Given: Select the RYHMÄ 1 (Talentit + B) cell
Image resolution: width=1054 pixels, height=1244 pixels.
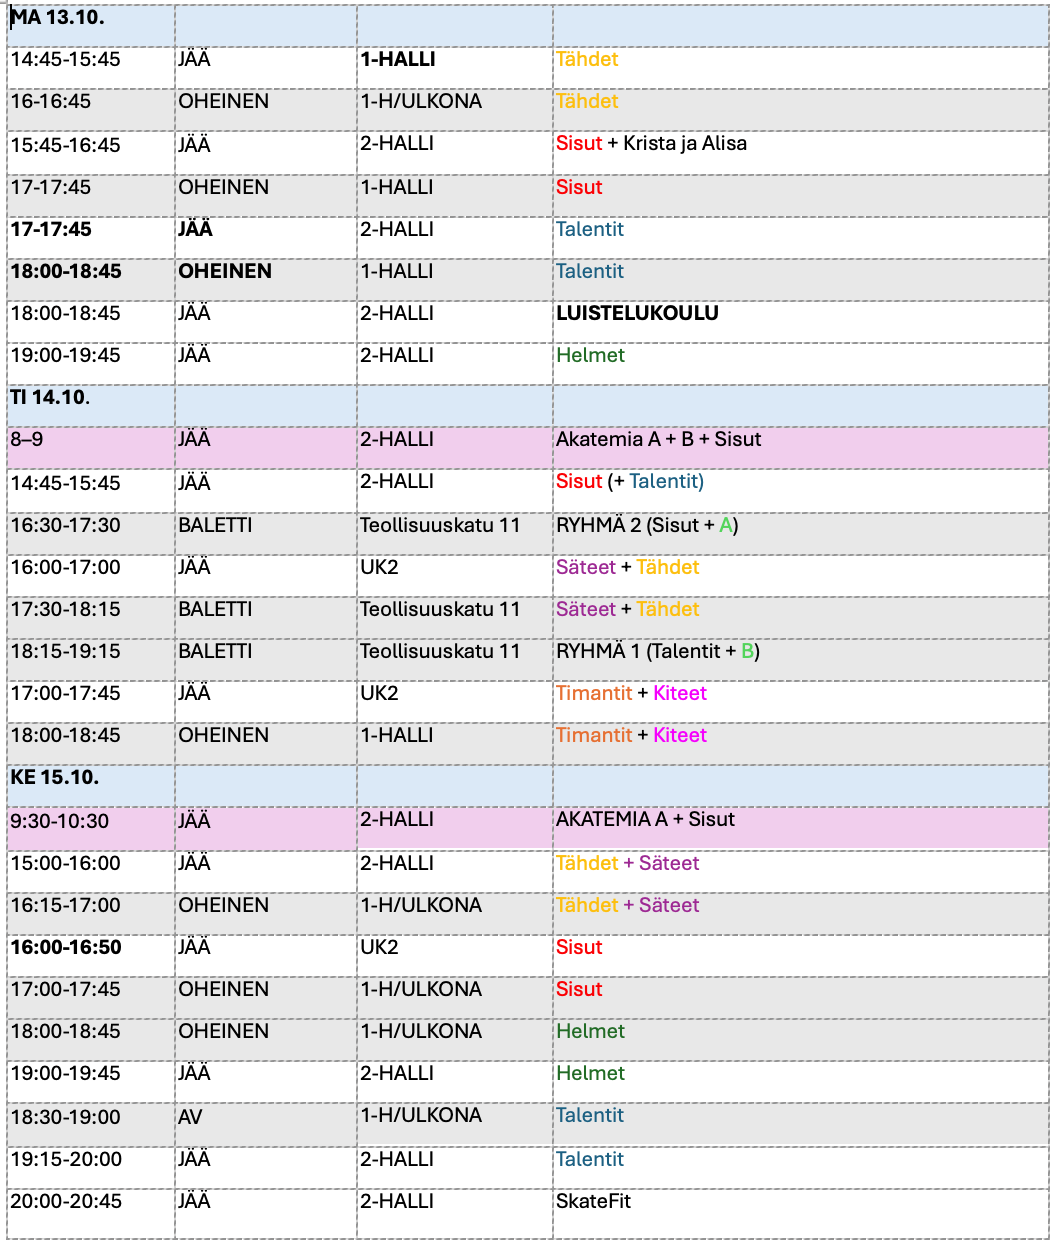Looking at the screenshot, I should pyautogui.click(x=658, y=652).
